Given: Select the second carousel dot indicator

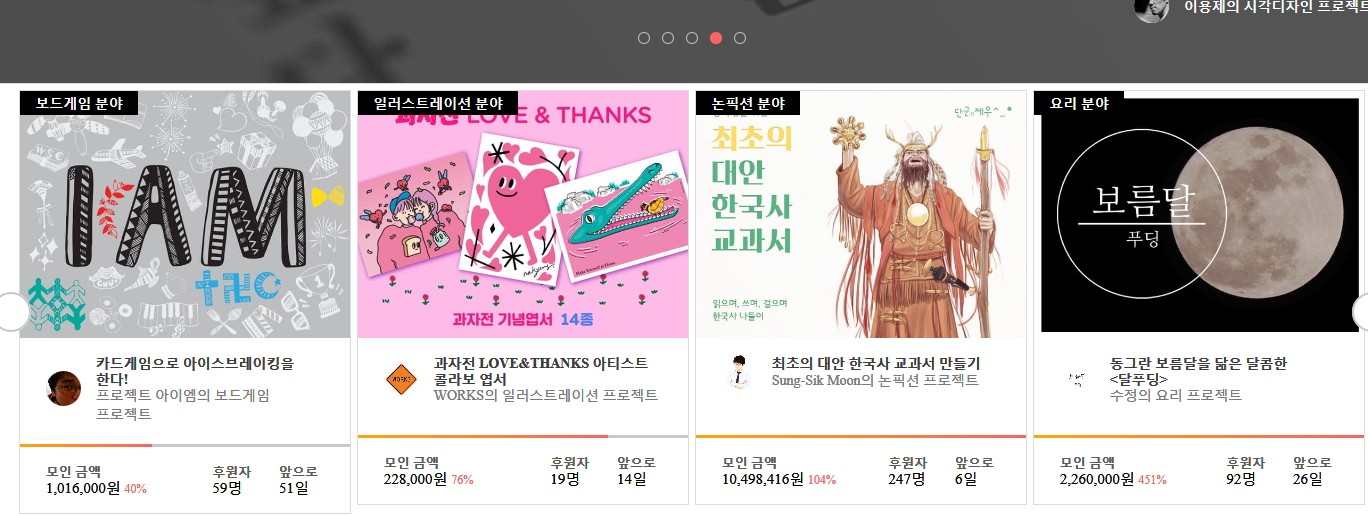Looking at the screenshot, I should pos(668,38).
